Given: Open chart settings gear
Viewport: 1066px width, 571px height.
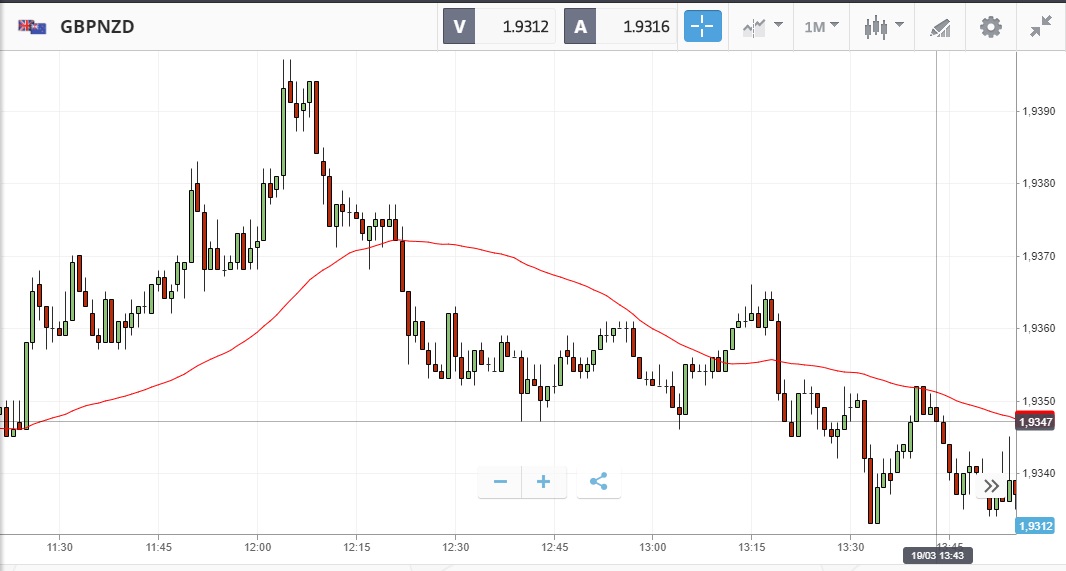Looking at the screenshot, I should [x=990, y=26].
